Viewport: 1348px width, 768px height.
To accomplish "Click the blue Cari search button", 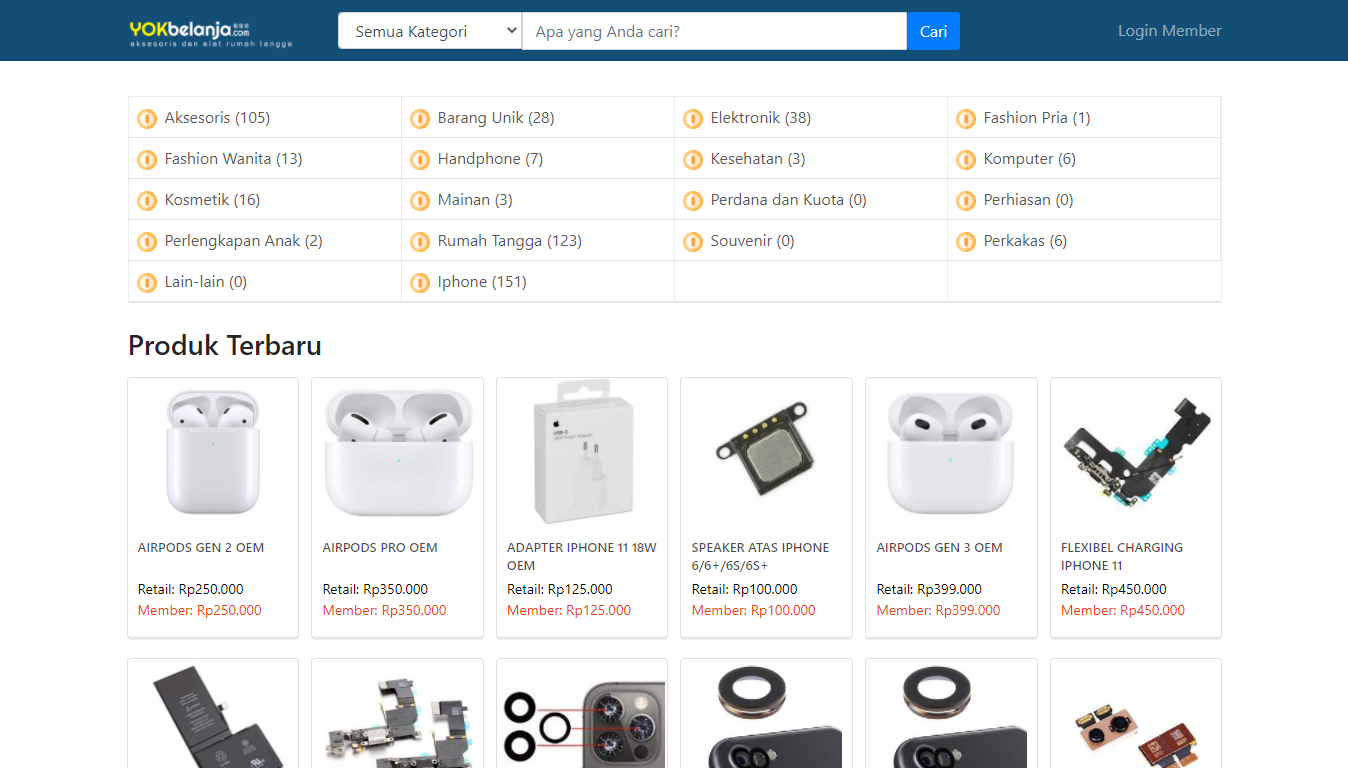I will 933,31.
